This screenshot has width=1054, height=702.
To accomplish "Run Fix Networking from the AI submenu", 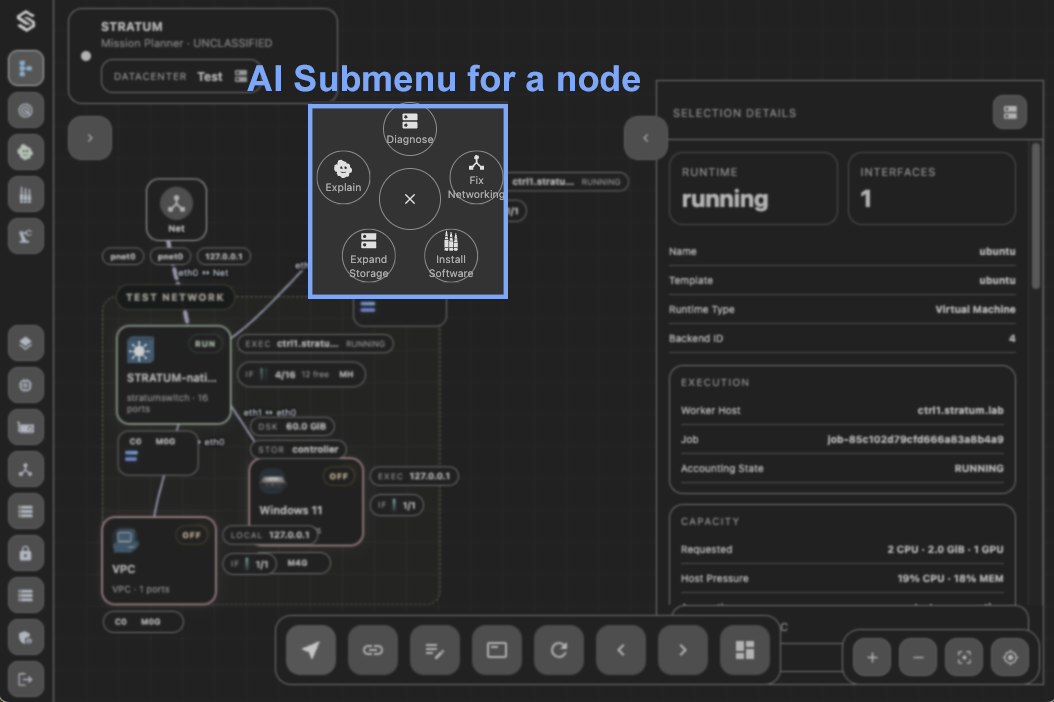I will click(476, 177).
